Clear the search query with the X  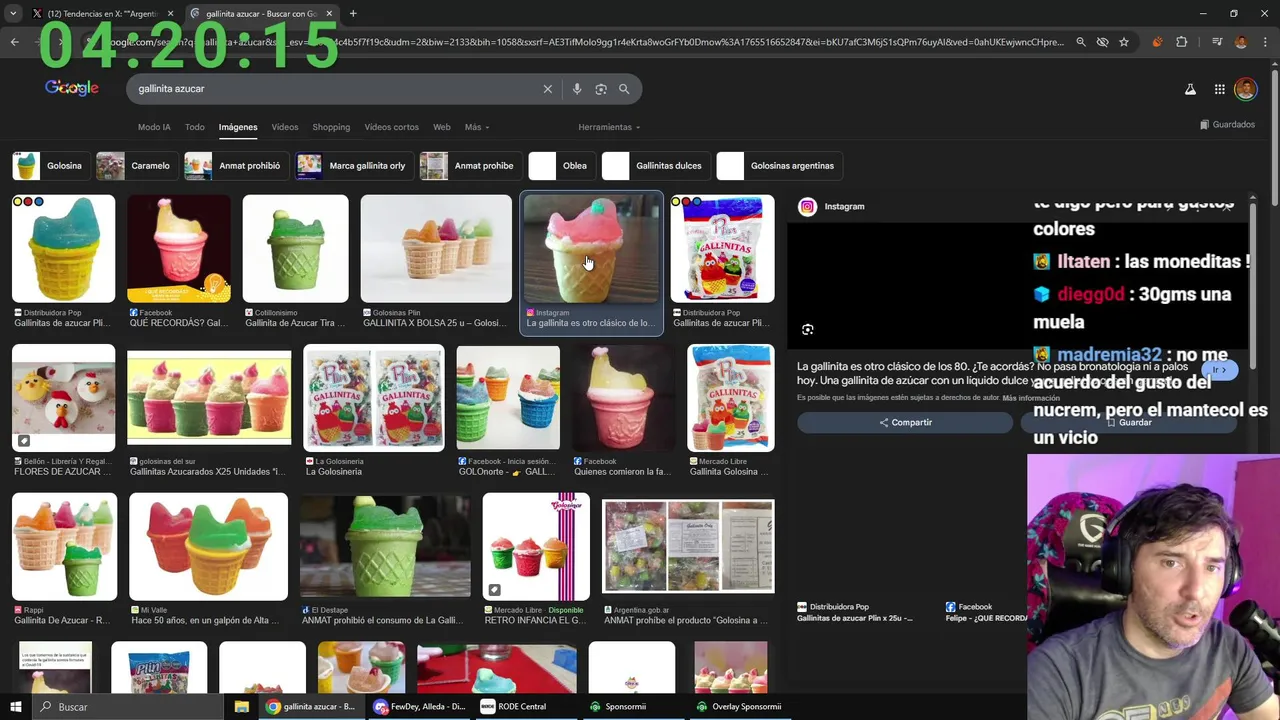(x=548, y=89)
